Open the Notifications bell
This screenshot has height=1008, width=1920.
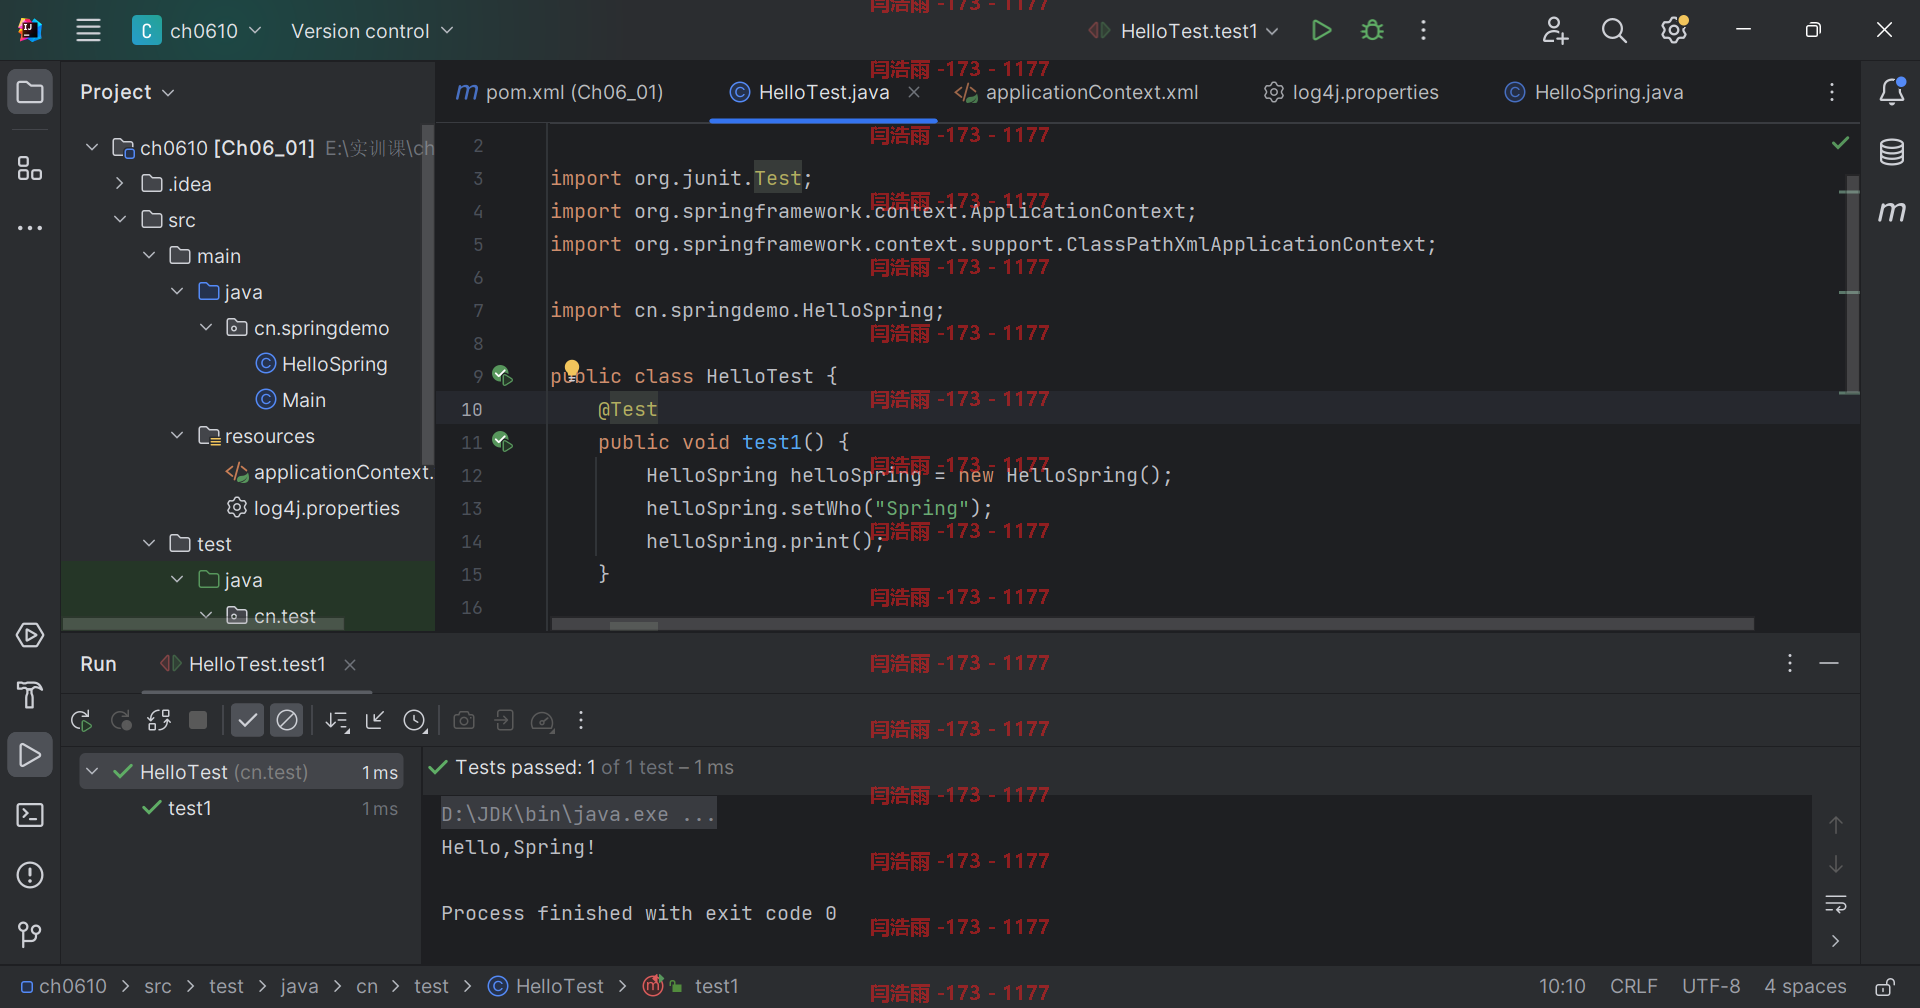(x=1892, y=92)
